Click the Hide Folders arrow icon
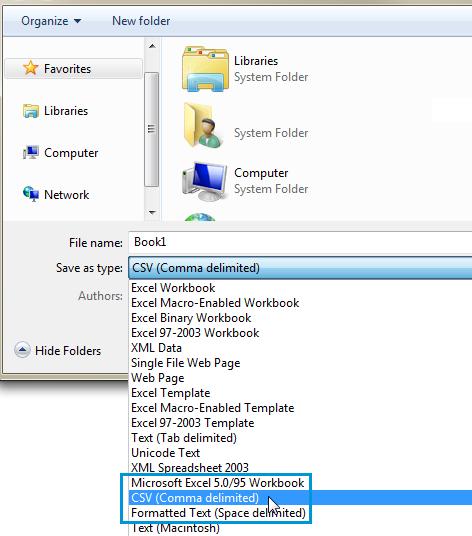This screenshot has width=472, height=536. coord(22,350)
